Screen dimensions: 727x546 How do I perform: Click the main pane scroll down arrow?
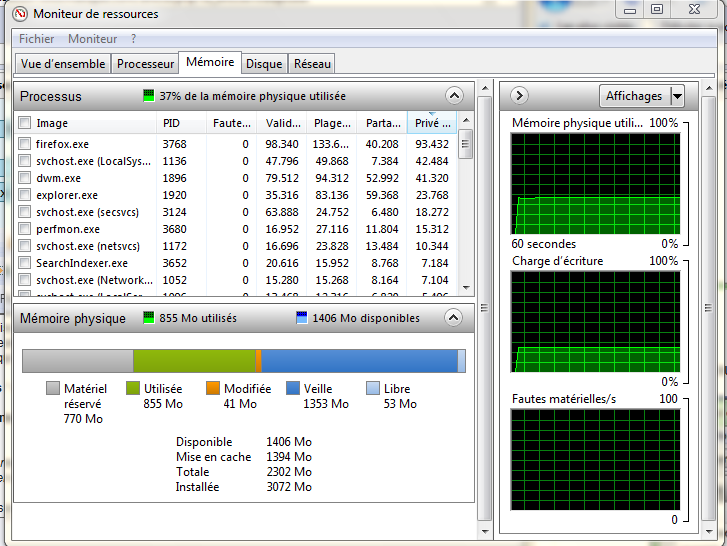point(485,532)
